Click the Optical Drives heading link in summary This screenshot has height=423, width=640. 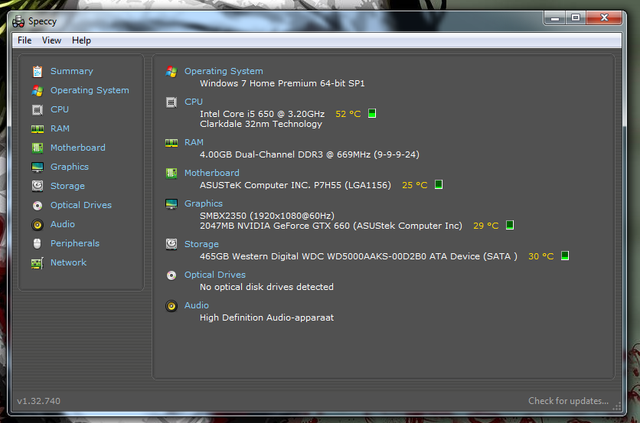click(x=215, y=275)
